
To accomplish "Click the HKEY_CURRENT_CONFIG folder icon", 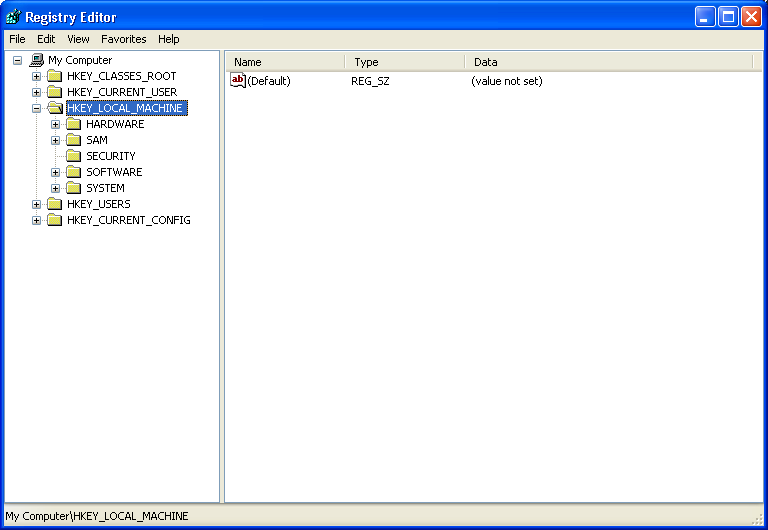I will pos(54,220).
